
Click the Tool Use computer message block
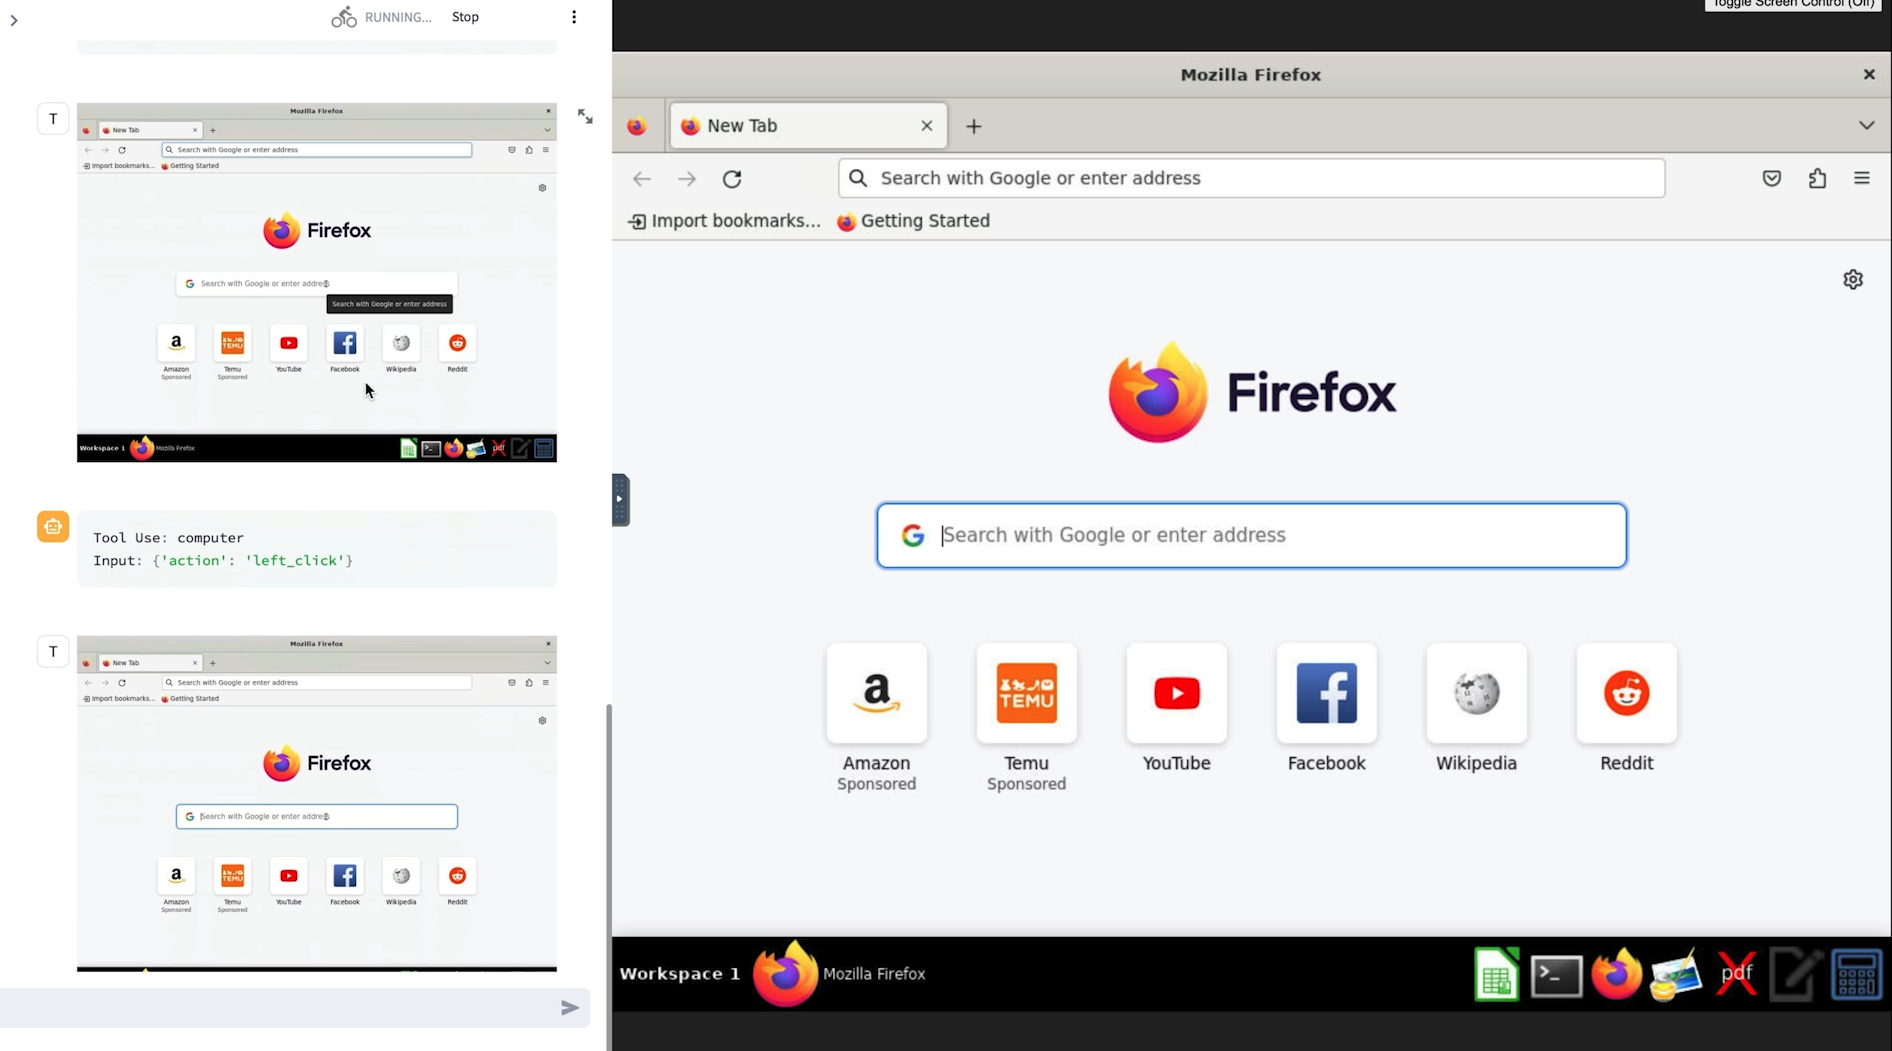[317, 549]
